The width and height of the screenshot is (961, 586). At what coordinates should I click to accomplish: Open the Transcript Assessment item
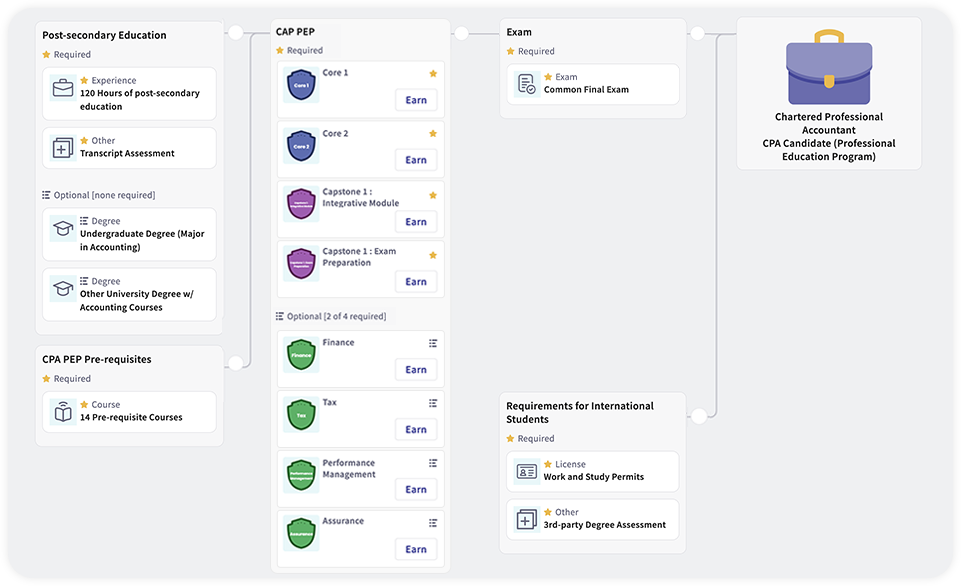pos(129,148)
